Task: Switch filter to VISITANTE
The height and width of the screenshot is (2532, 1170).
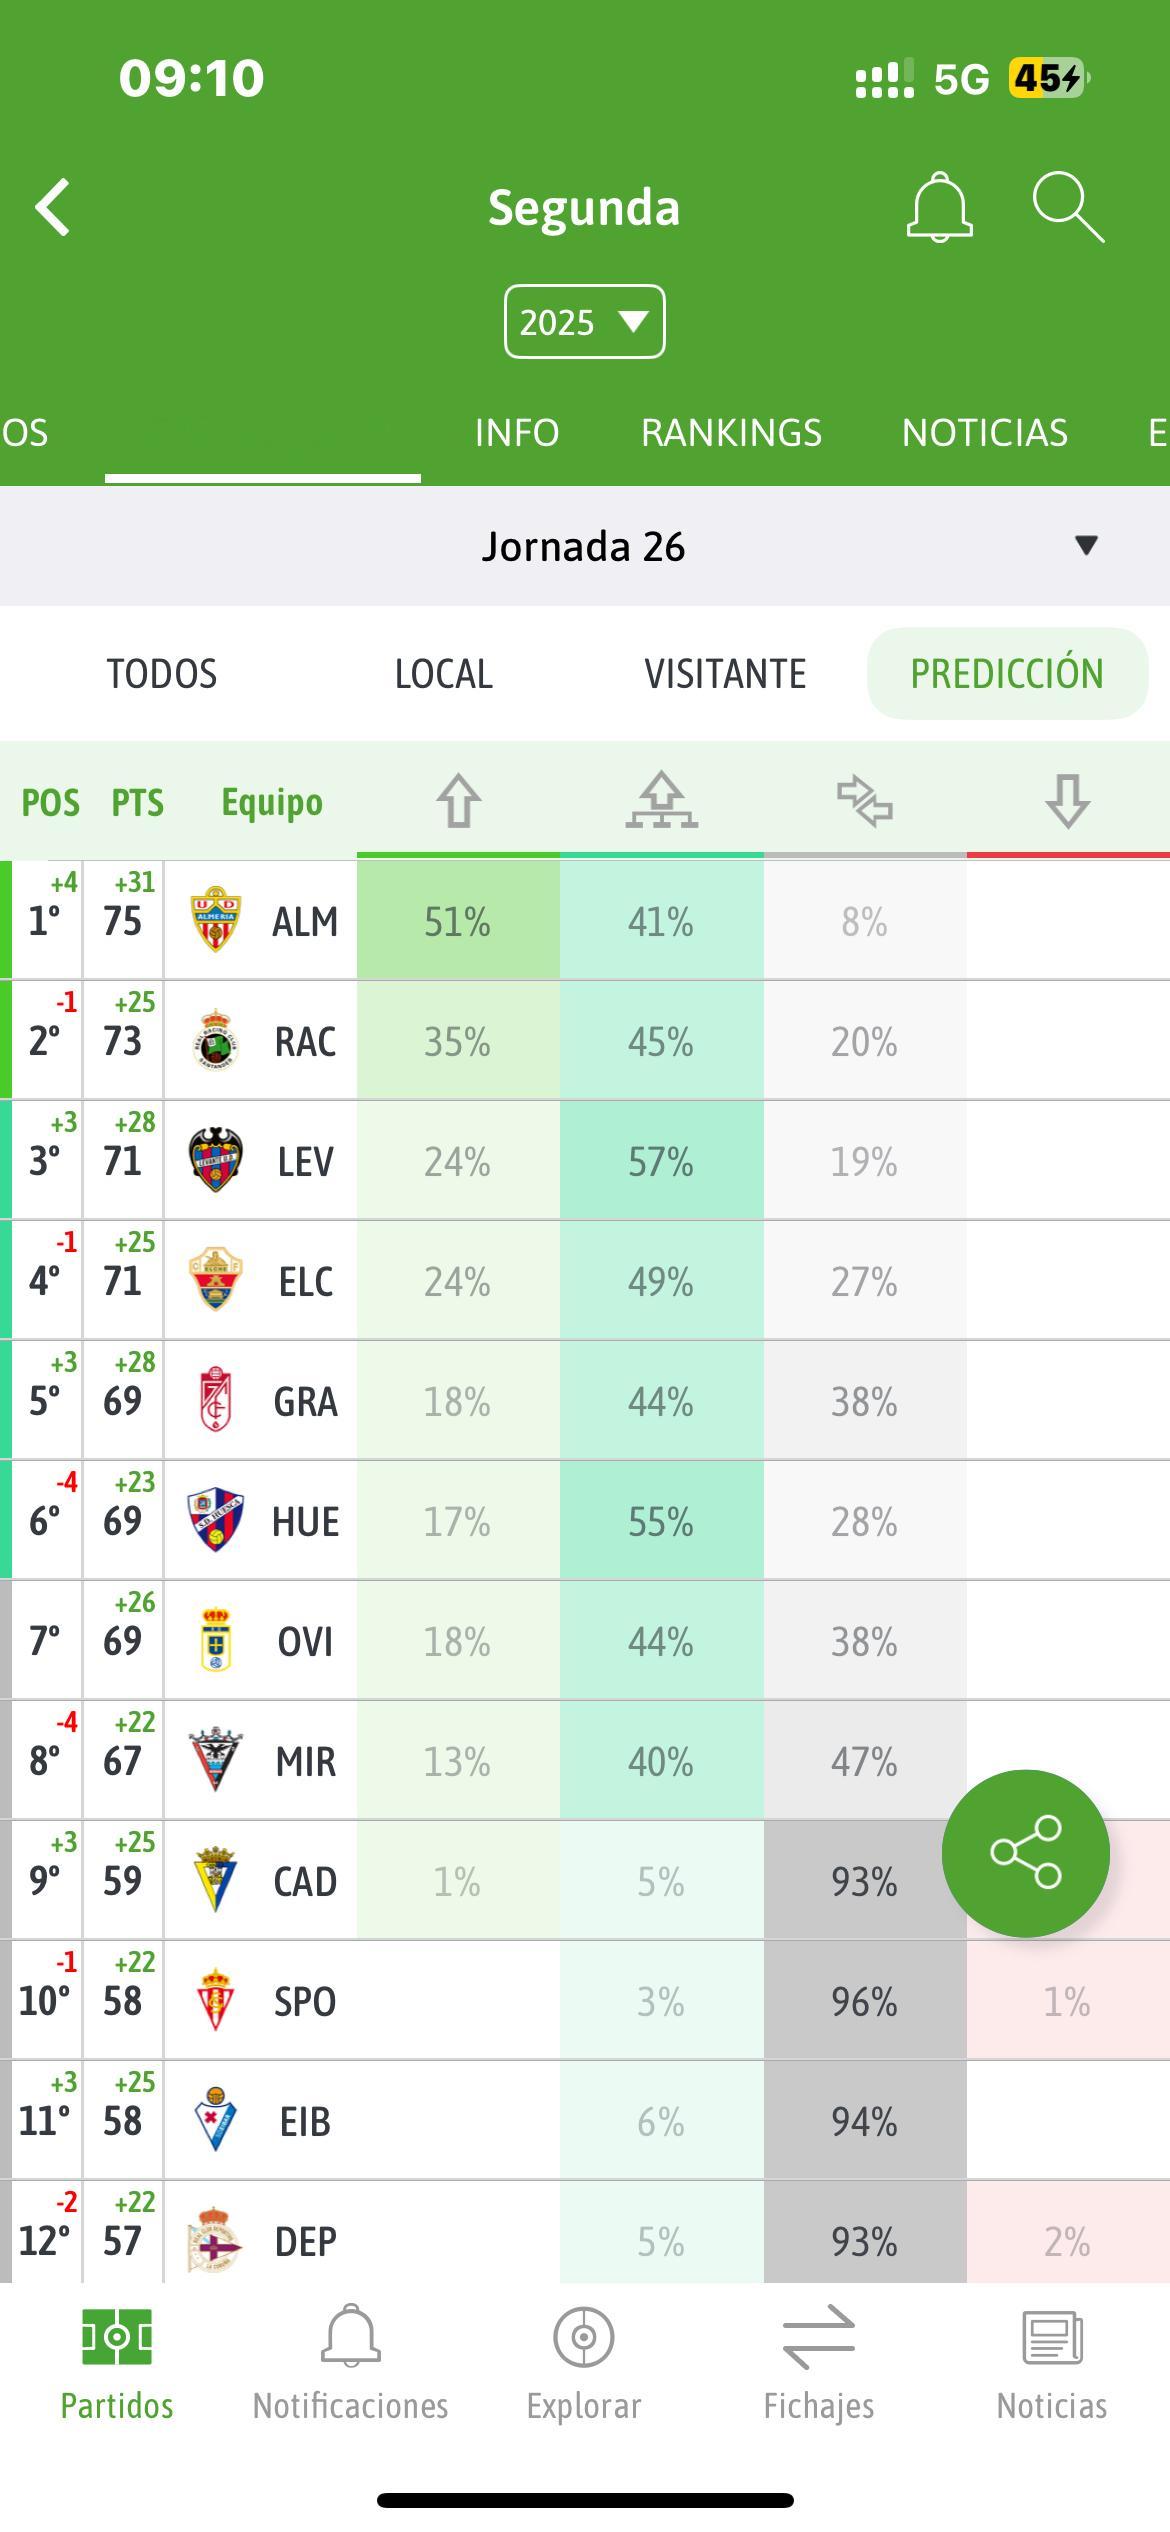Action: [725, 674]
